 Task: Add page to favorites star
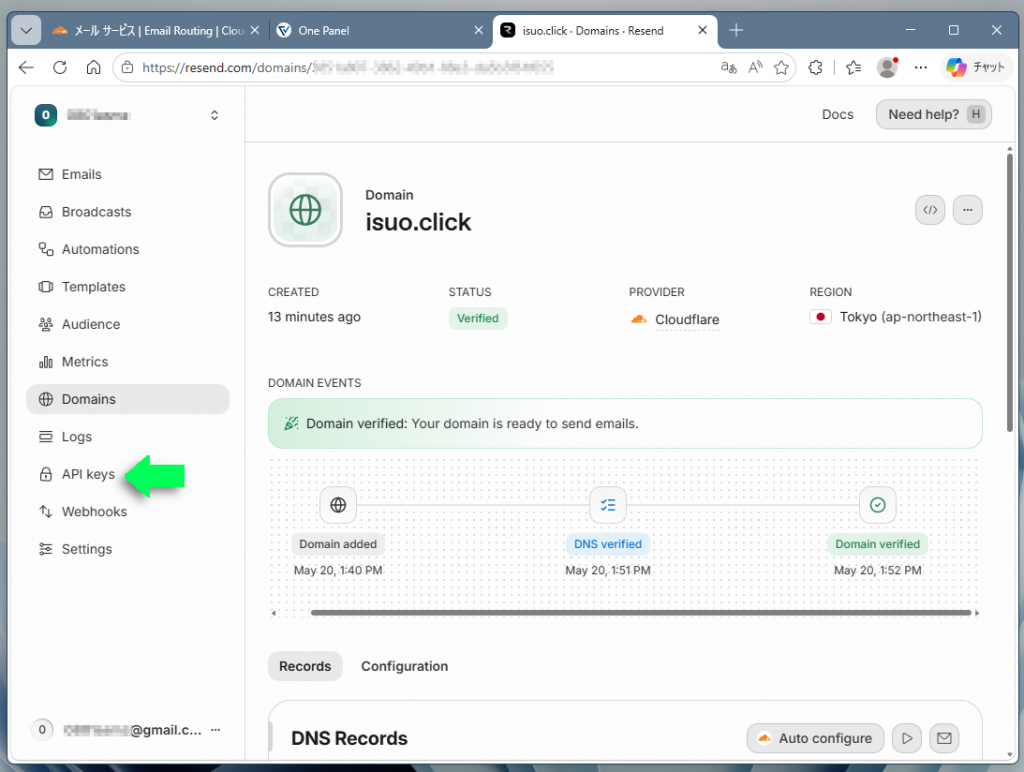coord(781,67)
